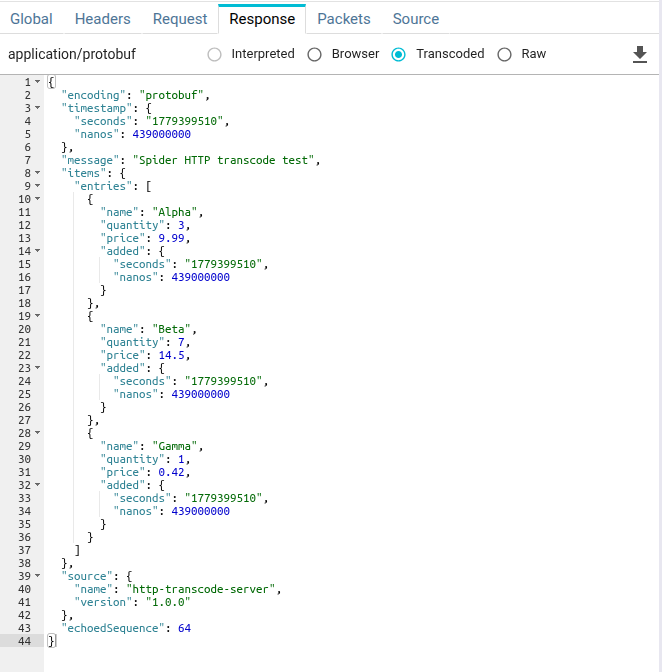This screenshot has width=662, height=672.
Task: Switch to the Packets tab
Action: click(344, 19)
